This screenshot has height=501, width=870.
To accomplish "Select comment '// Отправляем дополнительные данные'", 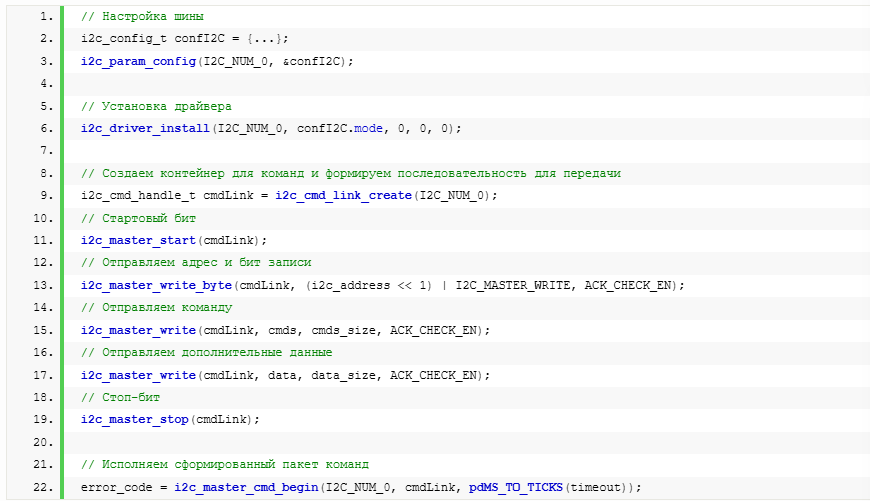I will coord(206,352).
